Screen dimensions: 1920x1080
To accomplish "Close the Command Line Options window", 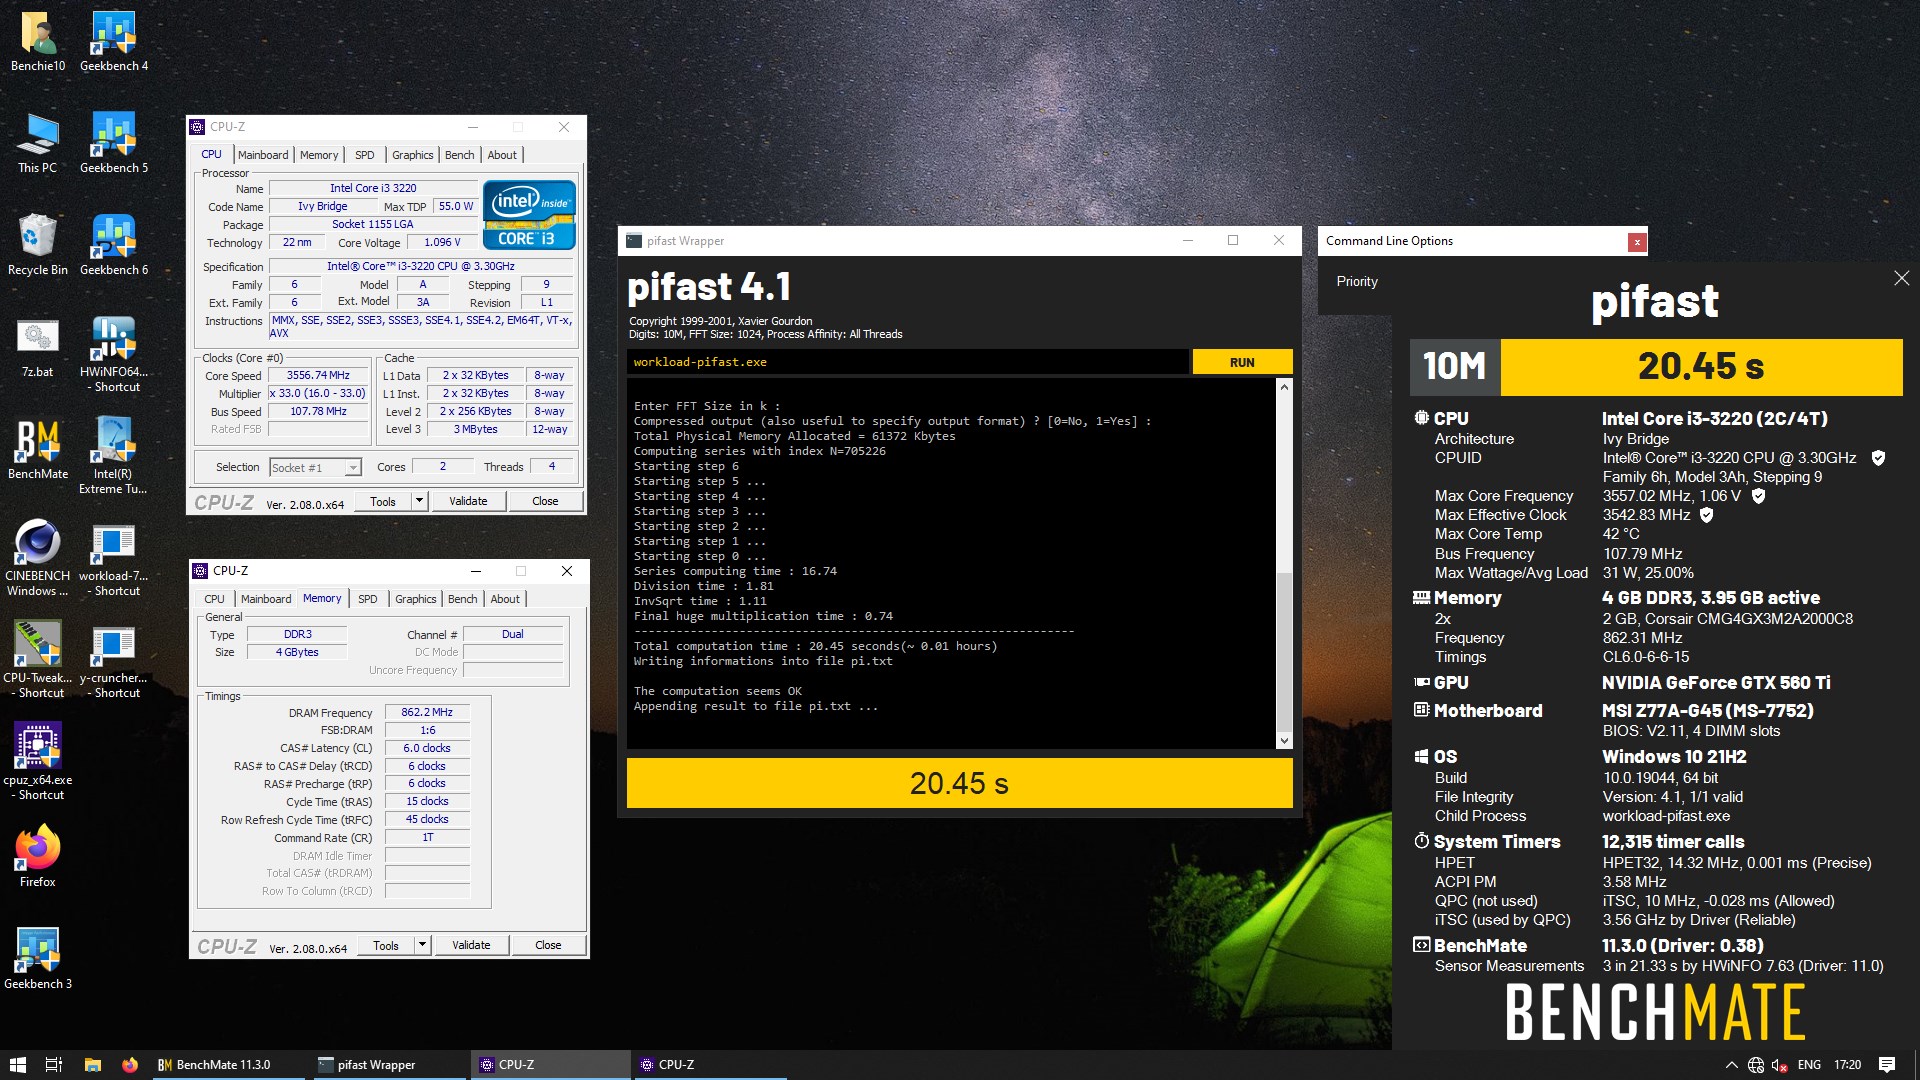I will click(1637, 241).
